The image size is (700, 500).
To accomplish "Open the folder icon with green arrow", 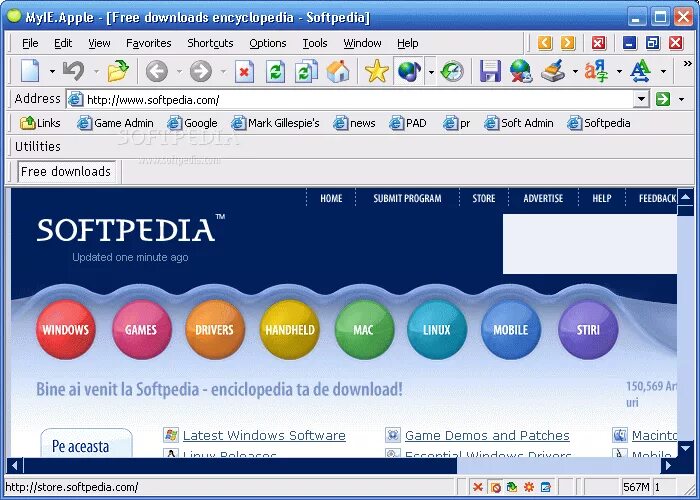I will pyautogui.click(x=118, y=71).
